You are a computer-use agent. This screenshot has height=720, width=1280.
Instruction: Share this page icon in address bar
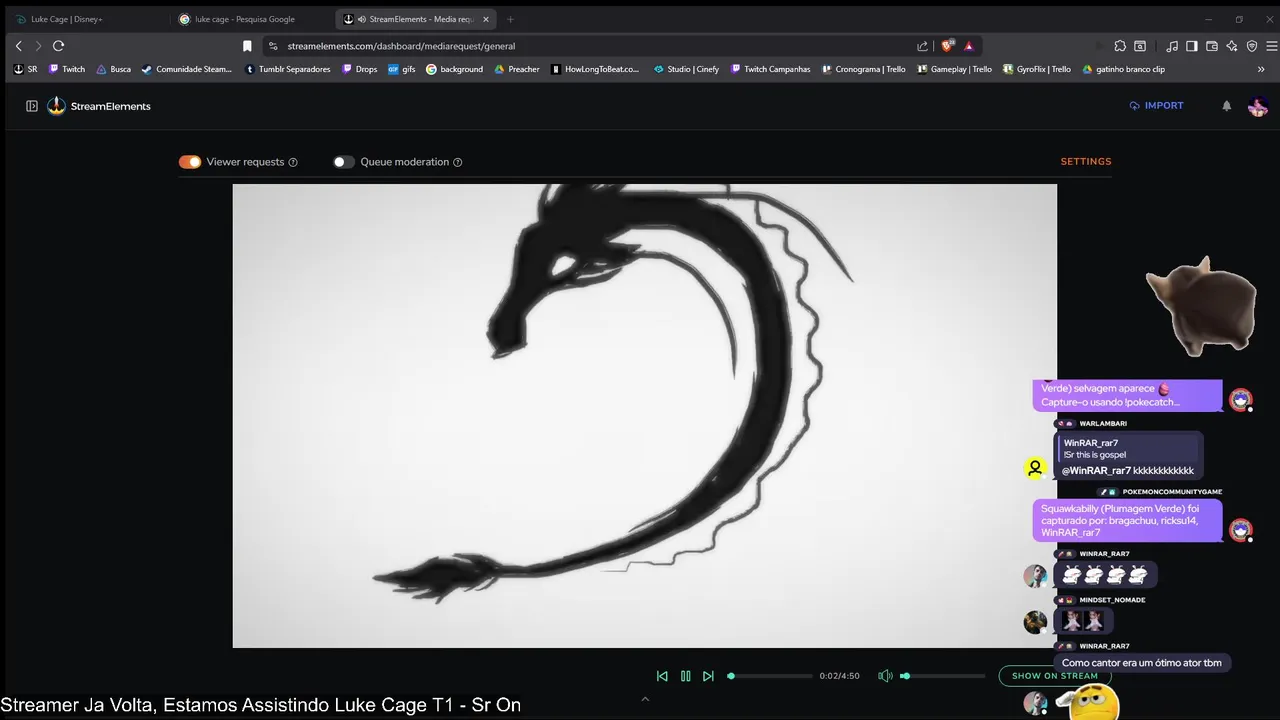click(922, 46)
